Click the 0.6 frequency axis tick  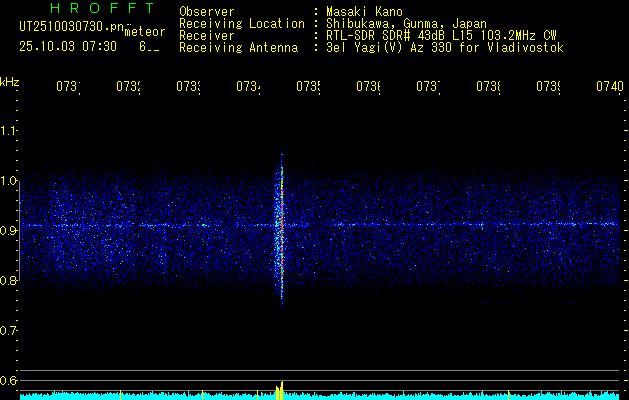tap(10, 380)
